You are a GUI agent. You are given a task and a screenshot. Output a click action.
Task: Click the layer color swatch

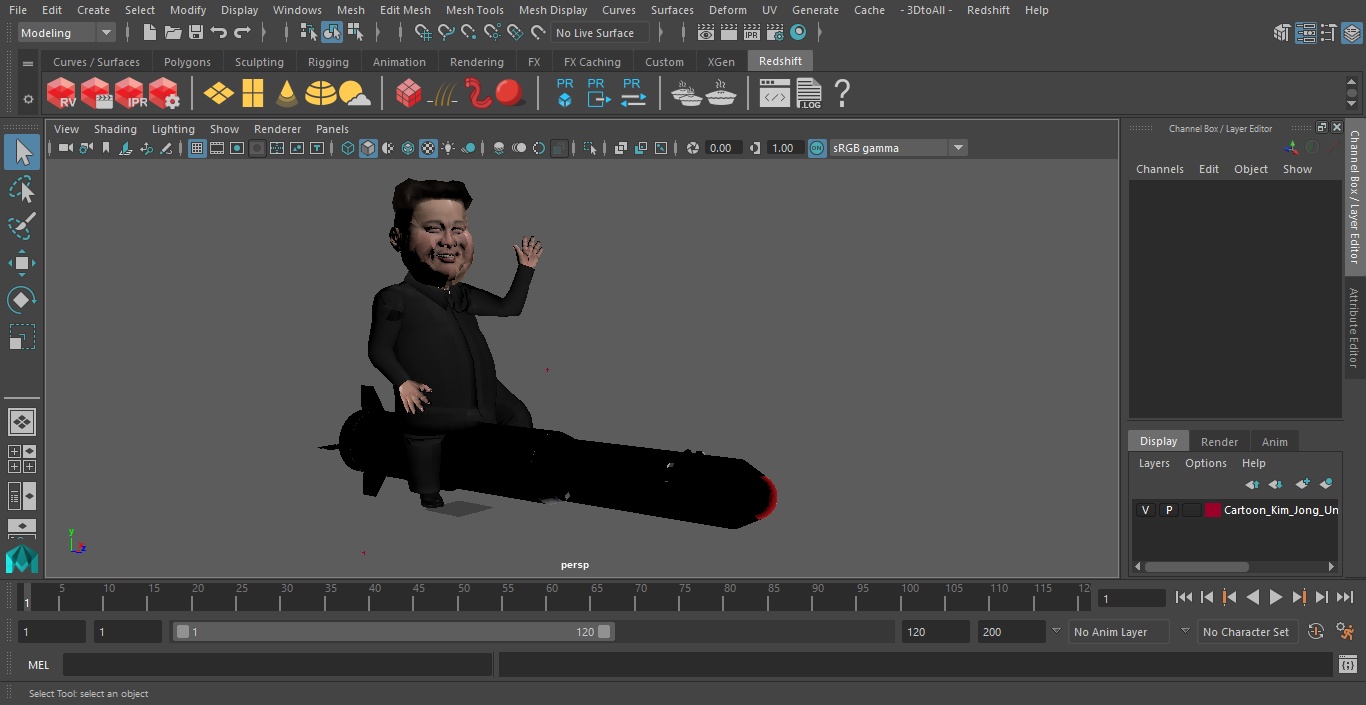click(1213, 510)
